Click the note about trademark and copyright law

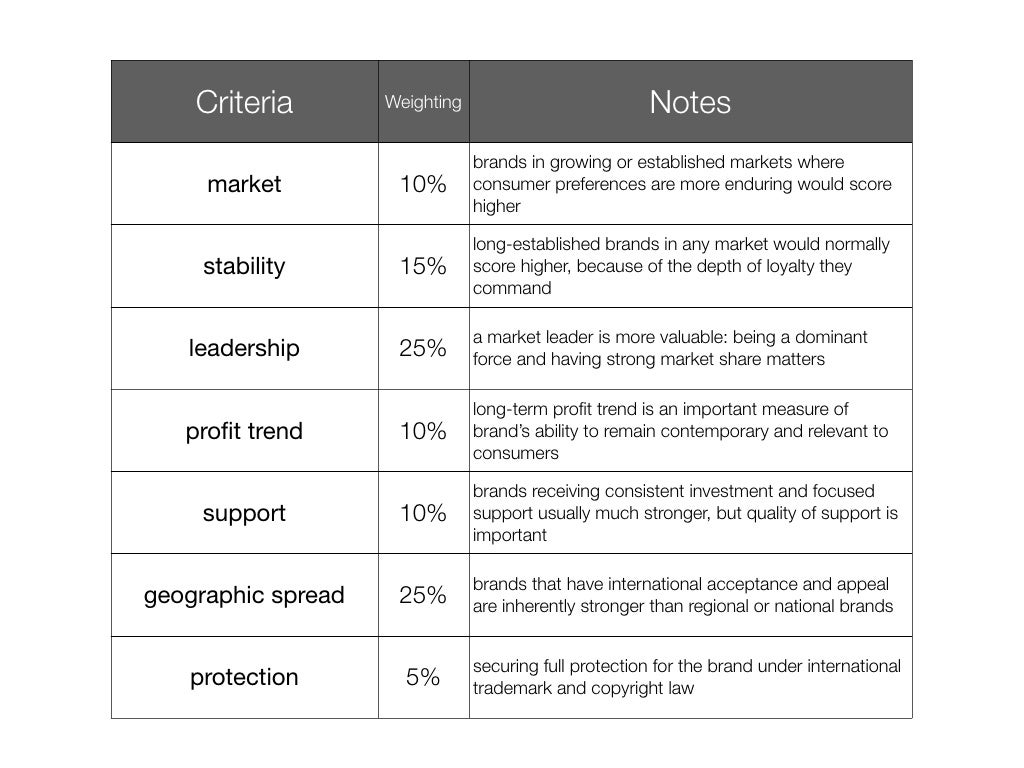[x=690, y=678]
